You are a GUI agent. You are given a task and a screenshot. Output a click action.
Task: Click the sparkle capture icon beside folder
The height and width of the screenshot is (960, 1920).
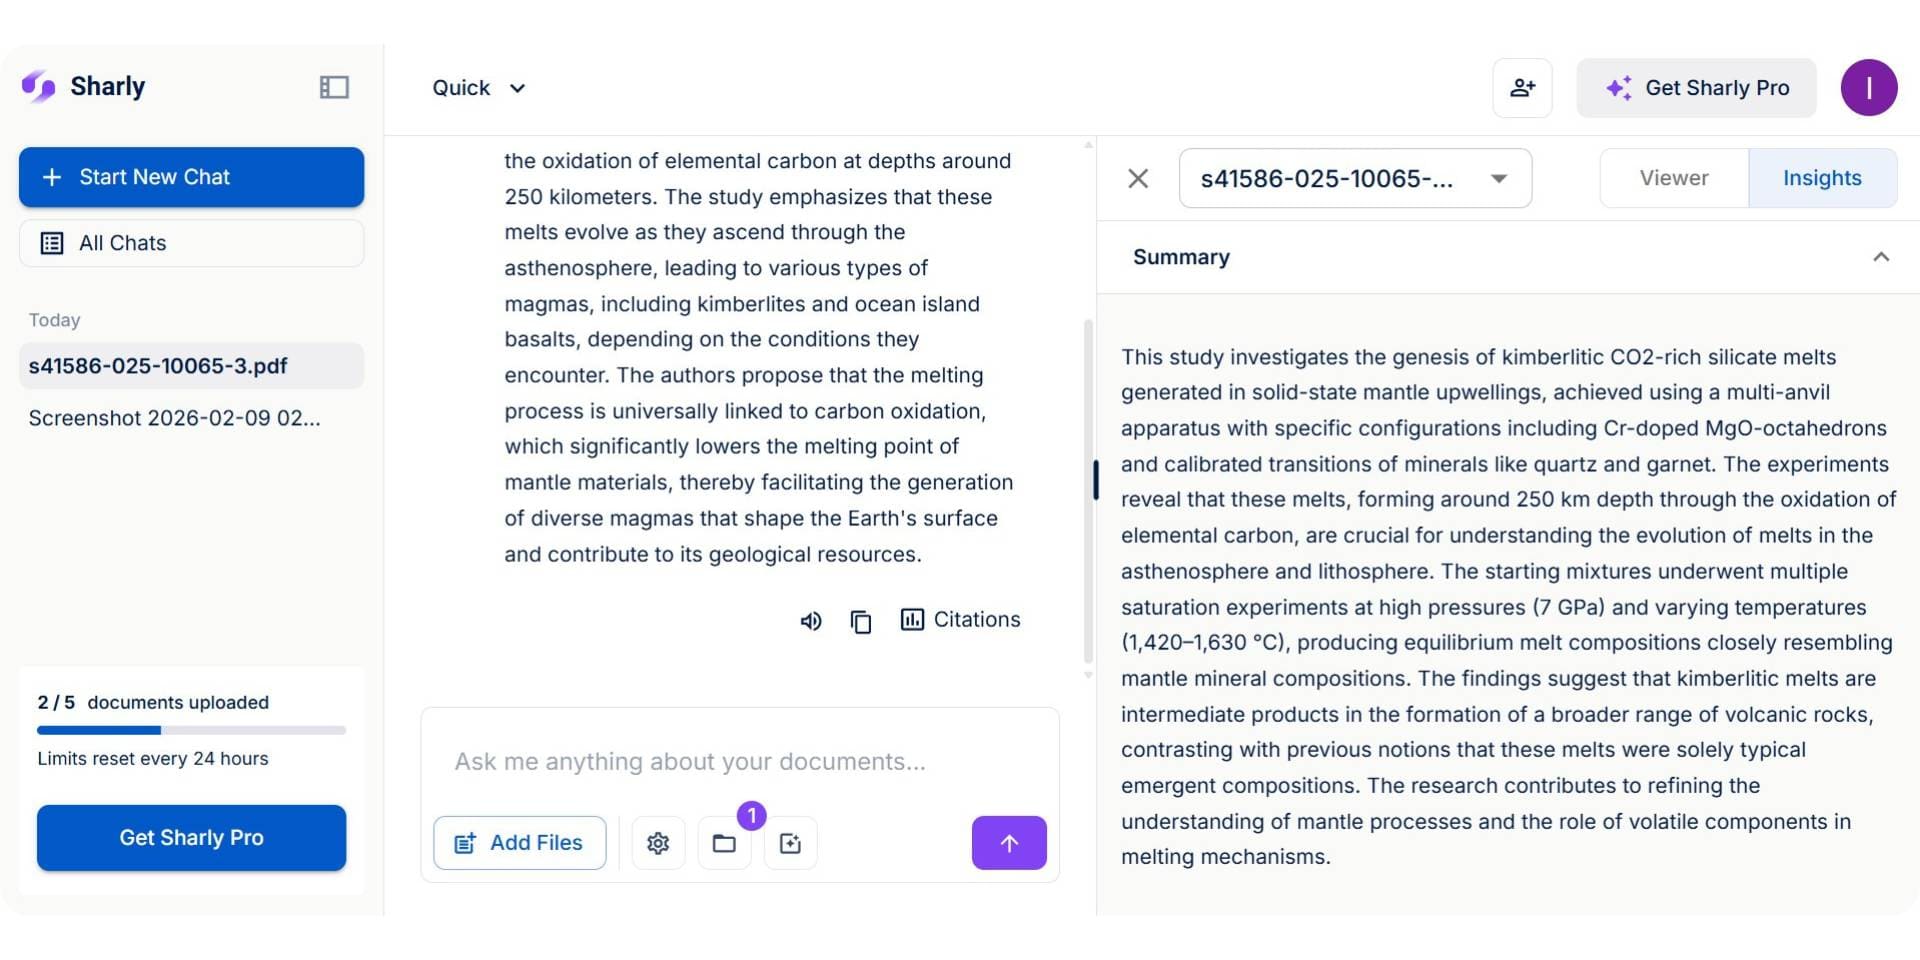790,843
